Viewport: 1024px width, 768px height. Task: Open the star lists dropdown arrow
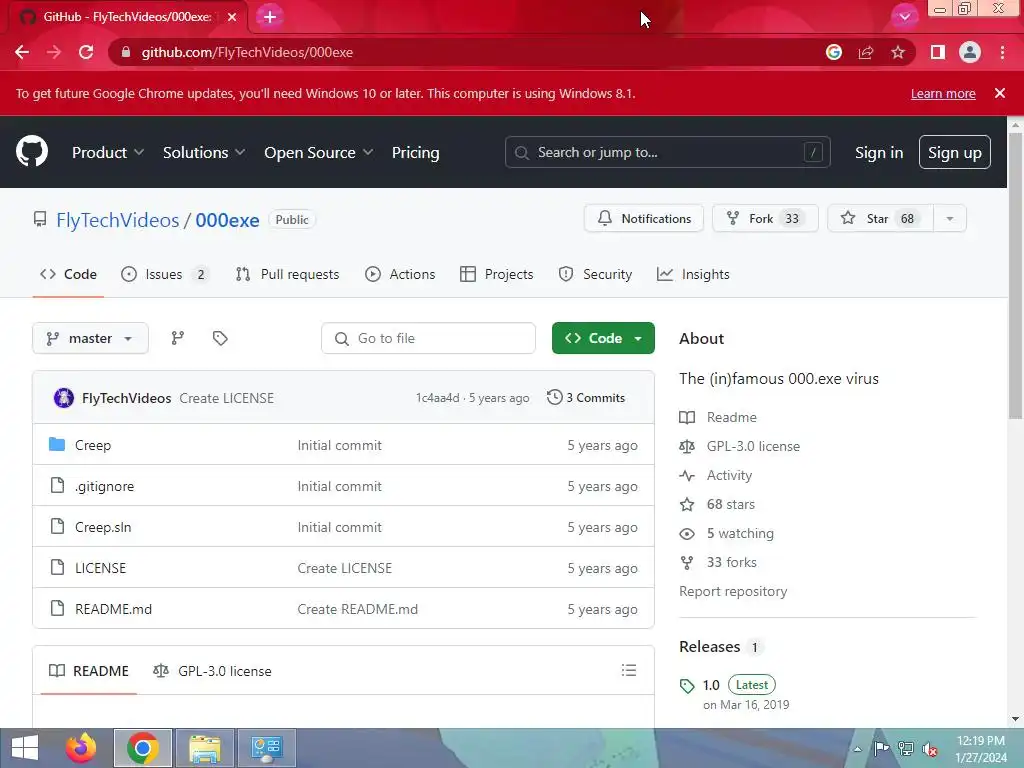950,218
